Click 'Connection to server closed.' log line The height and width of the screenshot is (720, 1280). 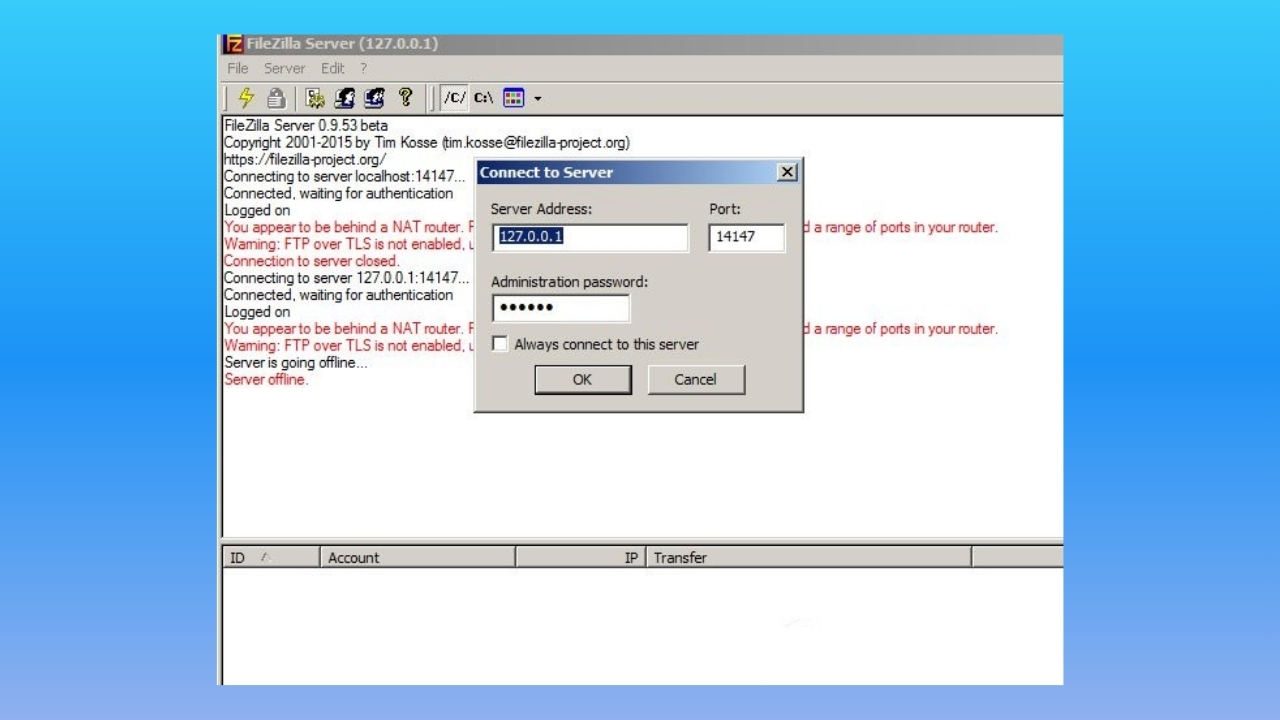[x=311, y=261]
